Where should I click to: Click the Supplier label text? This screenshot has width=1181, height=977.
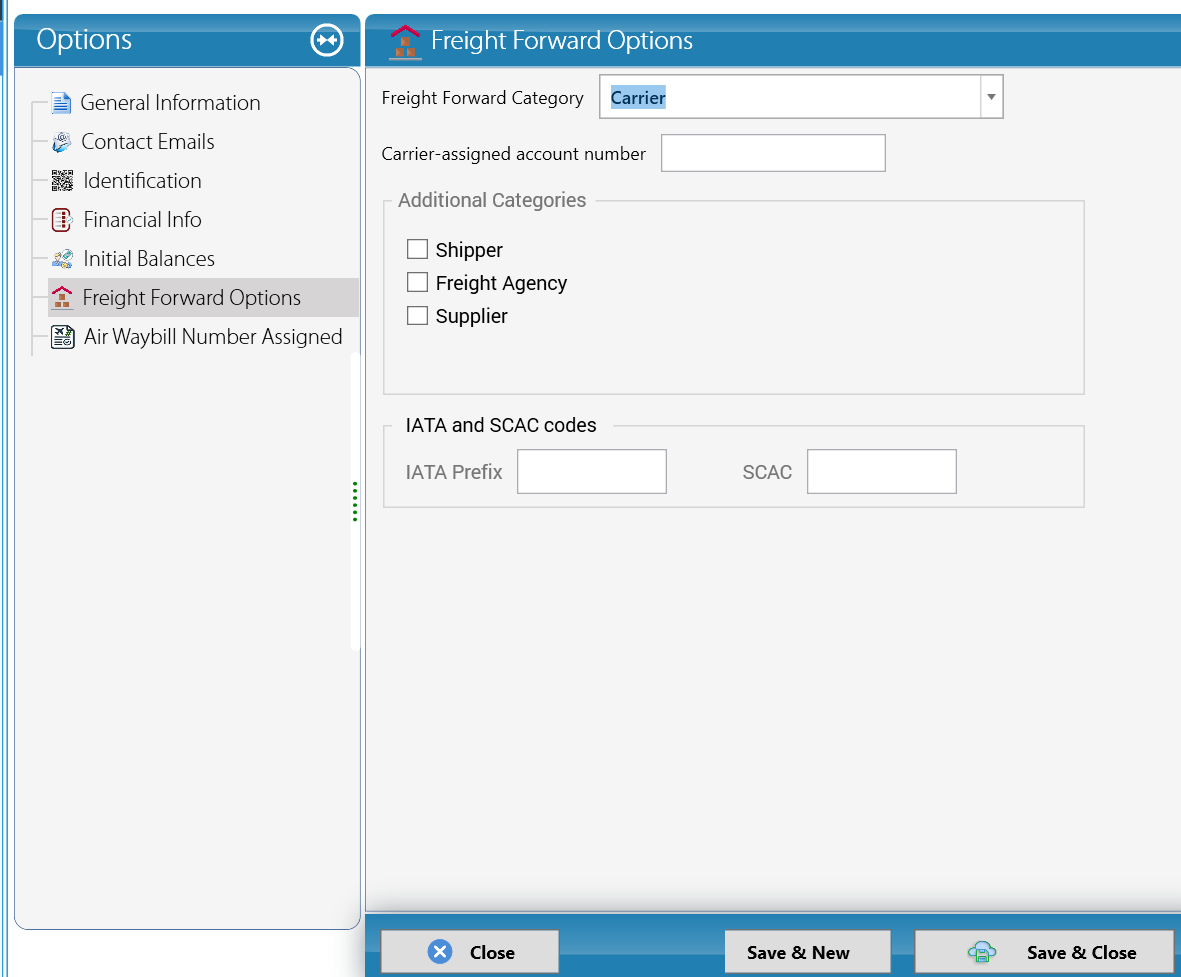(x=471, y=316)
